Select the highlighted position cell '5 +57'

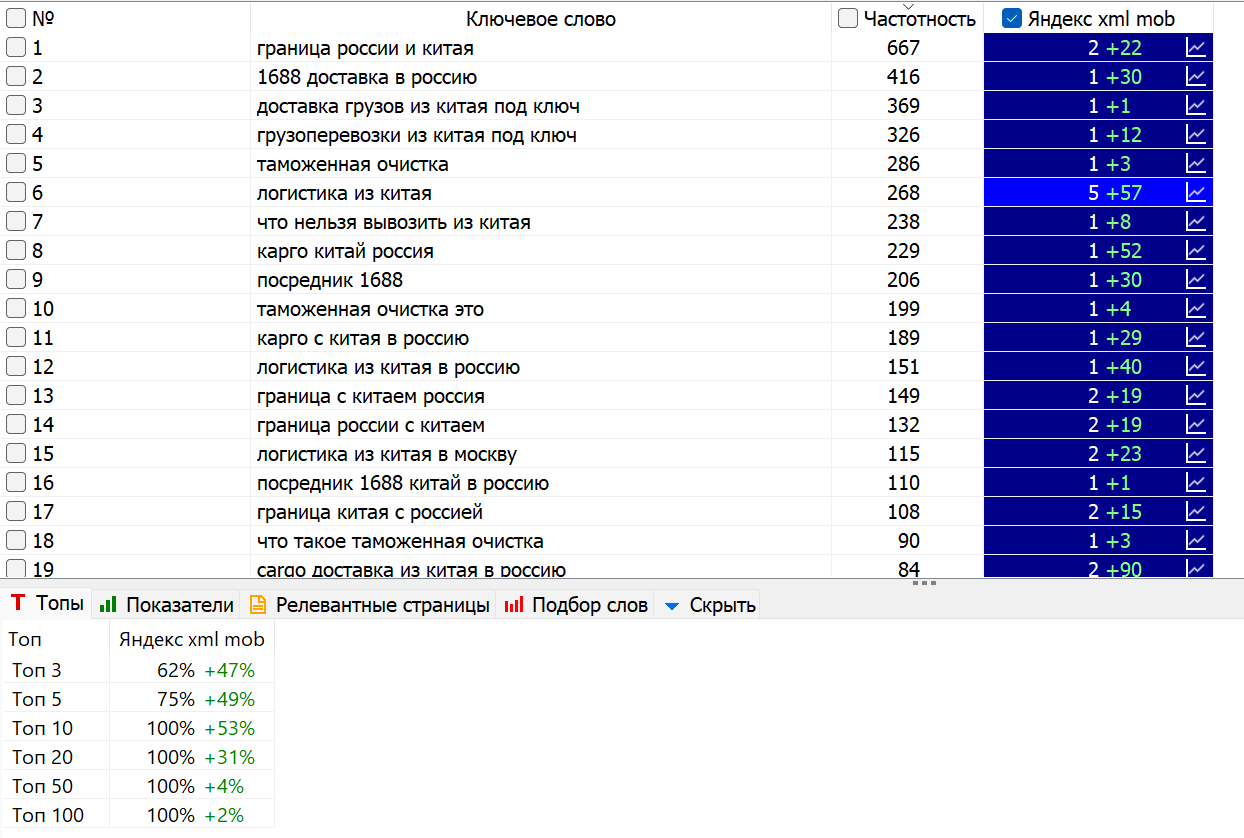1114,193
